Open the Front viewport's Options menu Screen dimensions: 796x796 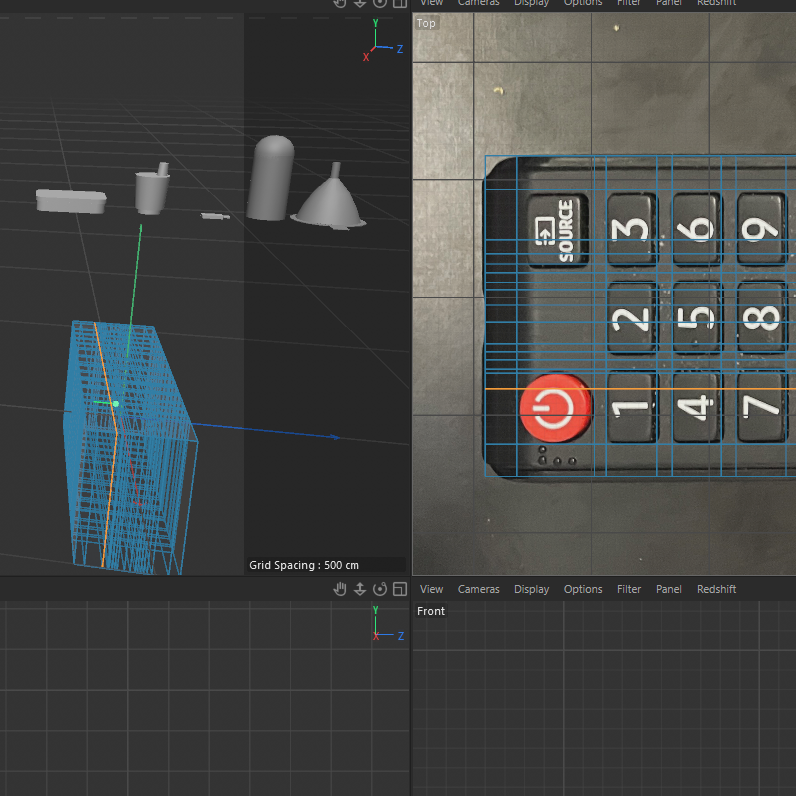pos(583,589)
